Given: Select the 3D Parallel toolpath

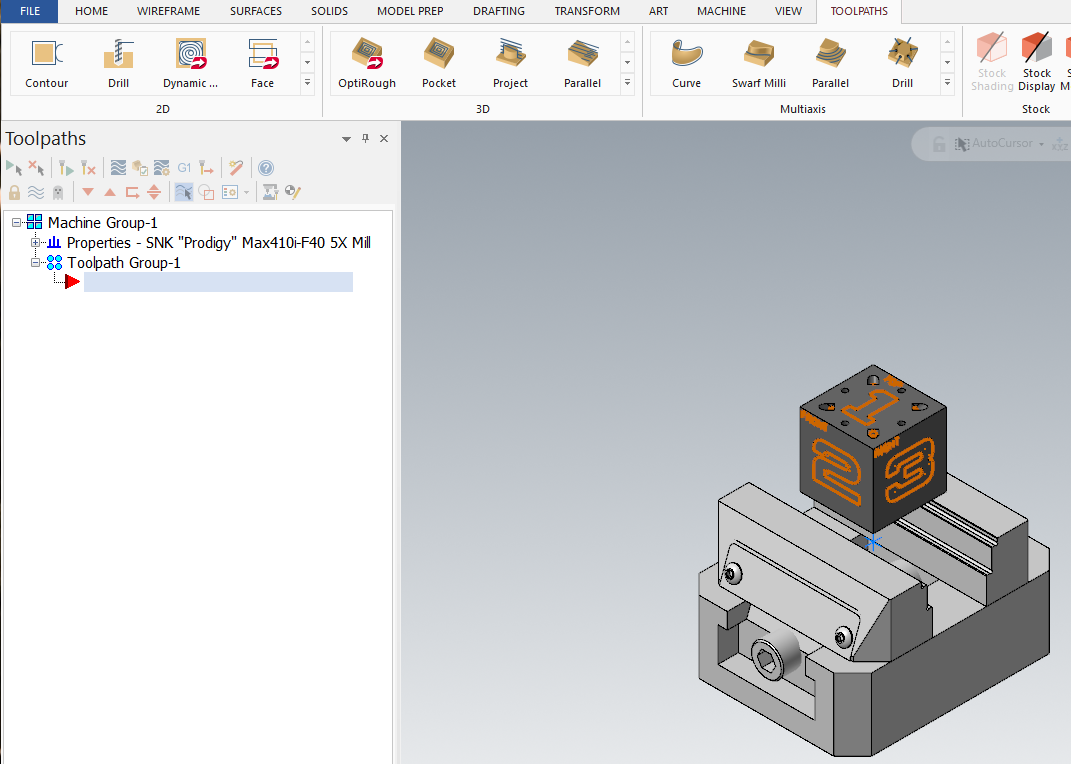Looking at the screenshot, I should point(582,63).
